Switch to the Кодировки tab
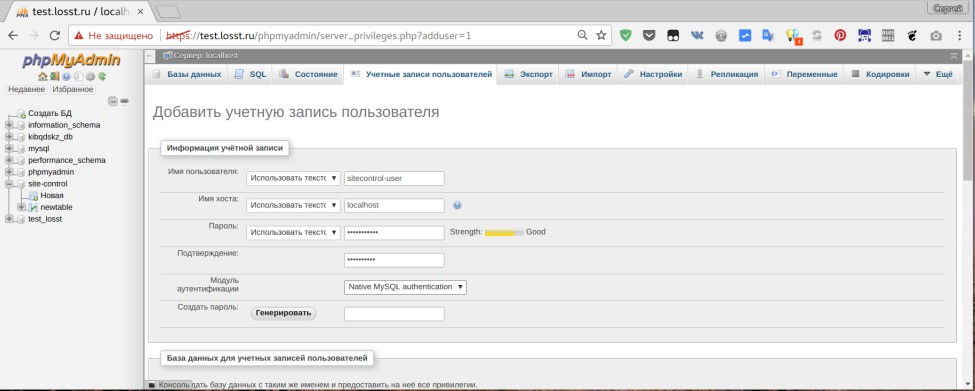The image size is (975, 391). 880,74
